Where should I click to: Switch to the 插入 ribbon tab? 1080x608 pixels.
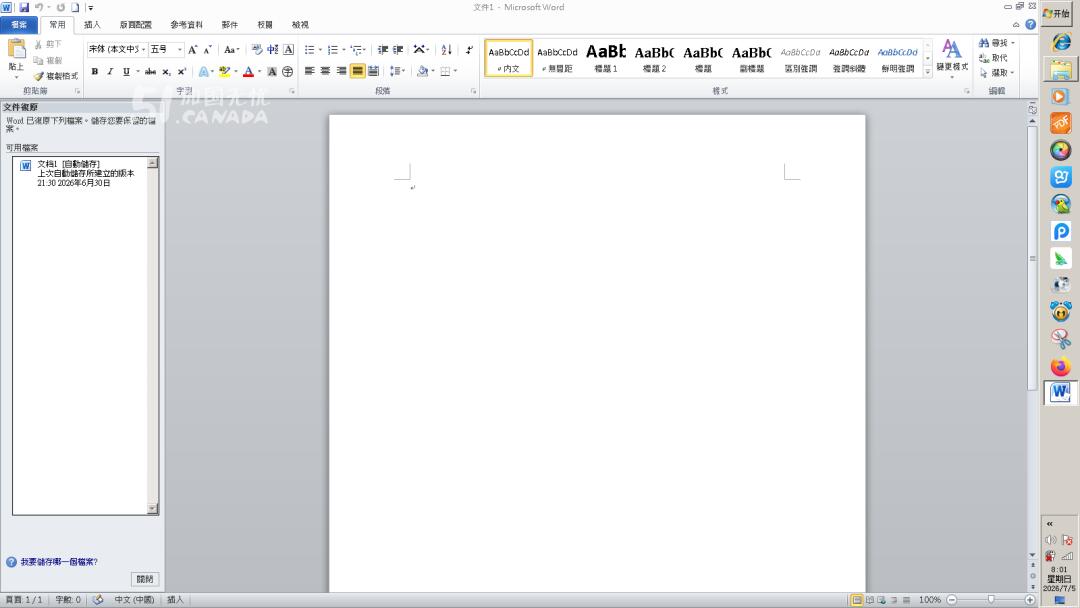(92, 25)
